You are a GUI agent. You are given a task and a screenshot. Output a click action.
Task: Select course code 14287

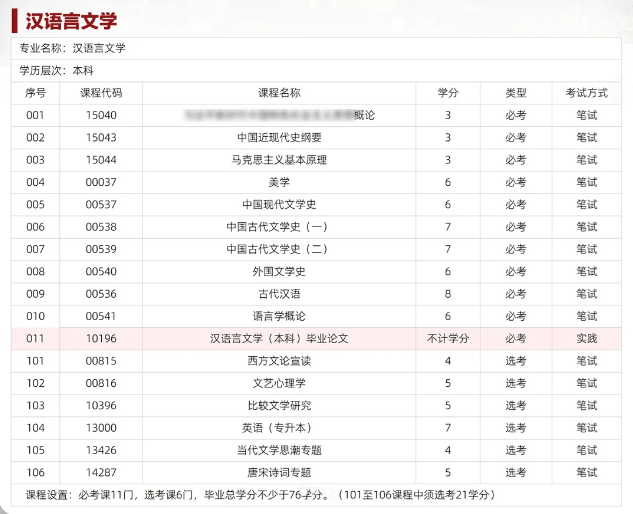[x=101, y=472]
